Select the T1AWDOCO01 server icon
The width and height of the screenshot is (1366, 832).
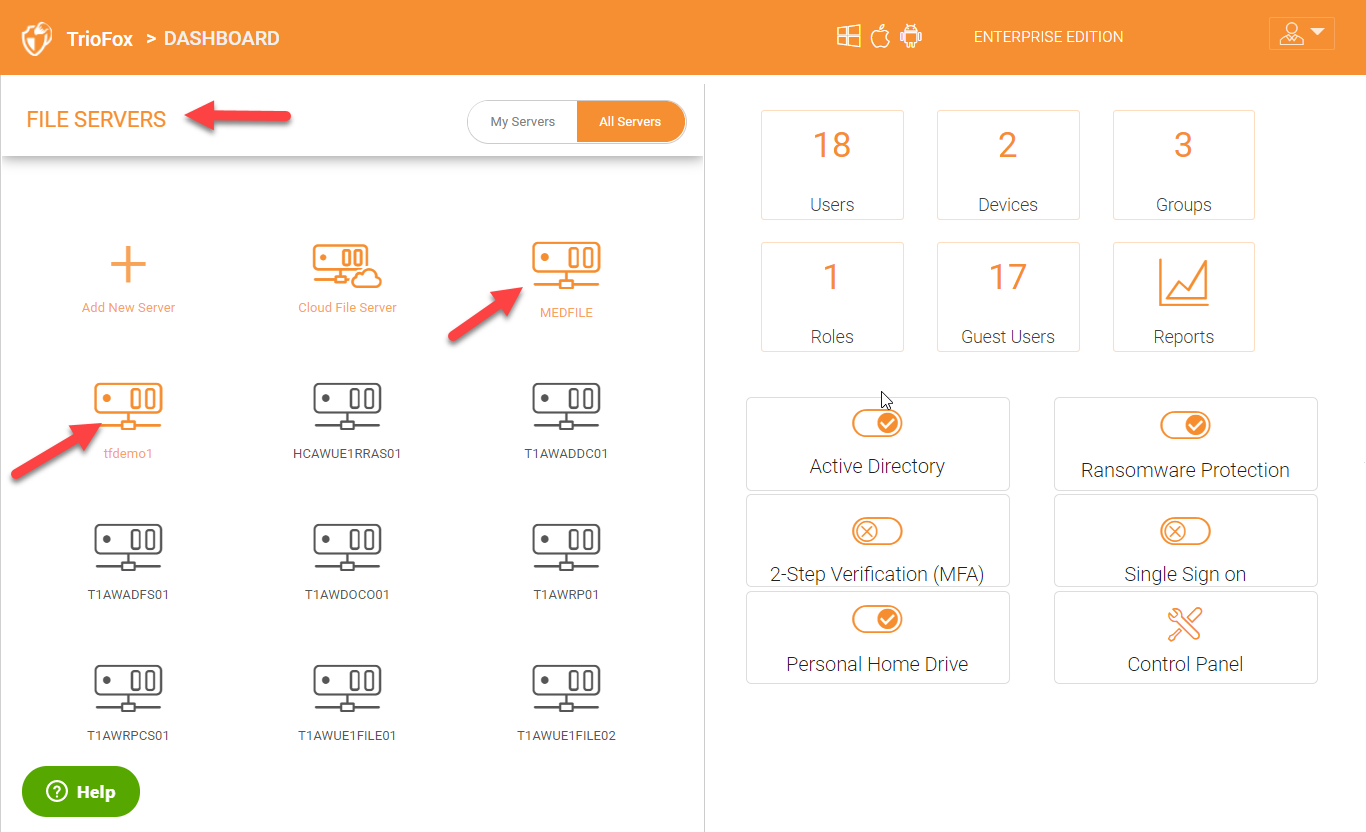click(347, 549)
